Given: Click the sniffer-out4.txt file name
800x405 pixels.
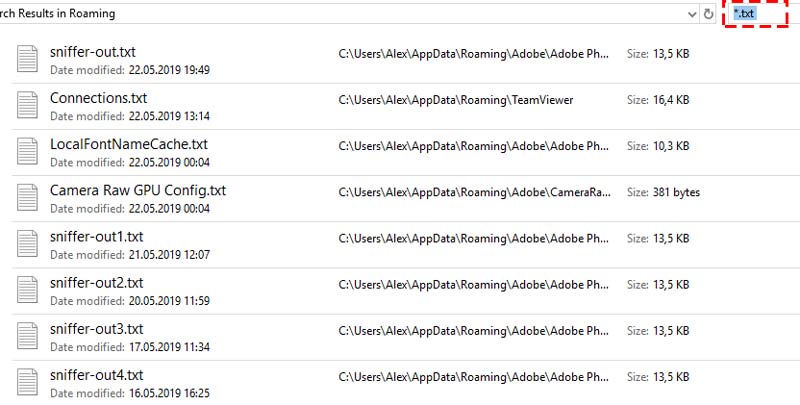Looking at the screenshot, I should pyautogui.click(x=97, y=375).
